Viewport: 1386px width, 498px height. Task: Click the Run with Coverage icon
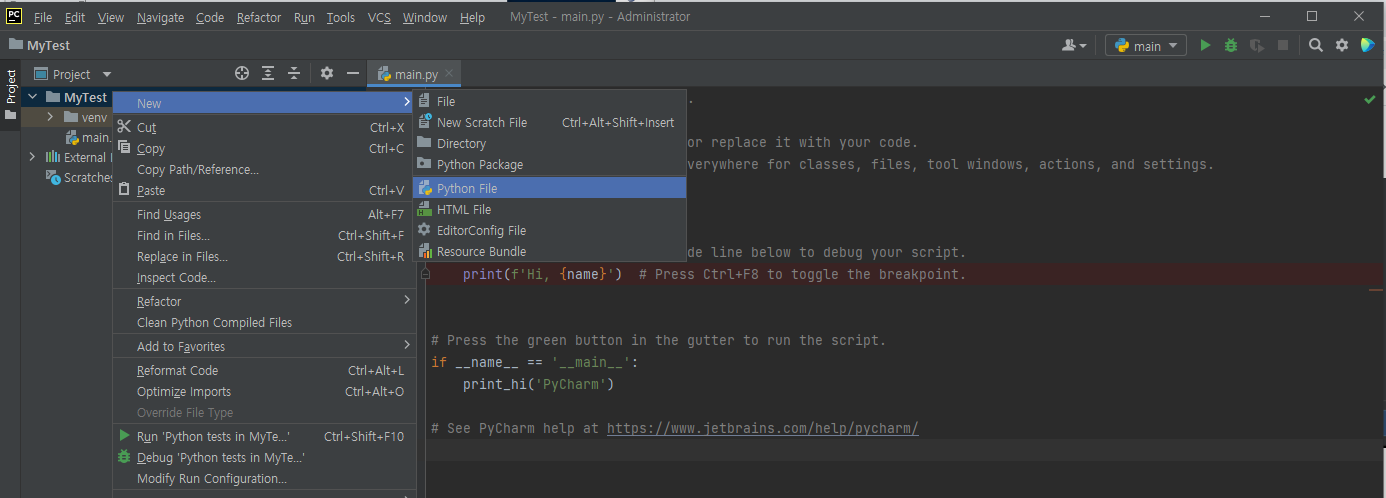pos(1257,45)
